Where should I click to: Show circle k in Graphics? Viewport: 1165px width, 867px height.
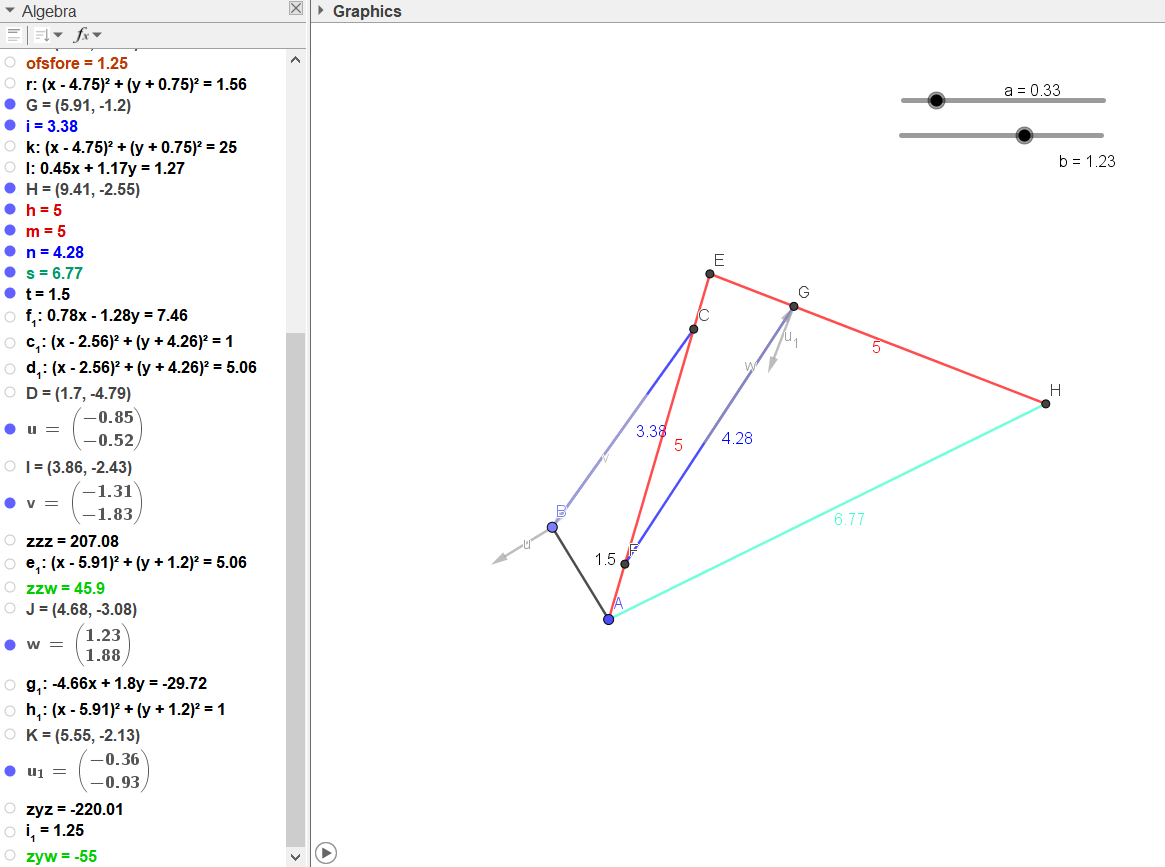[x=10, y=146]
